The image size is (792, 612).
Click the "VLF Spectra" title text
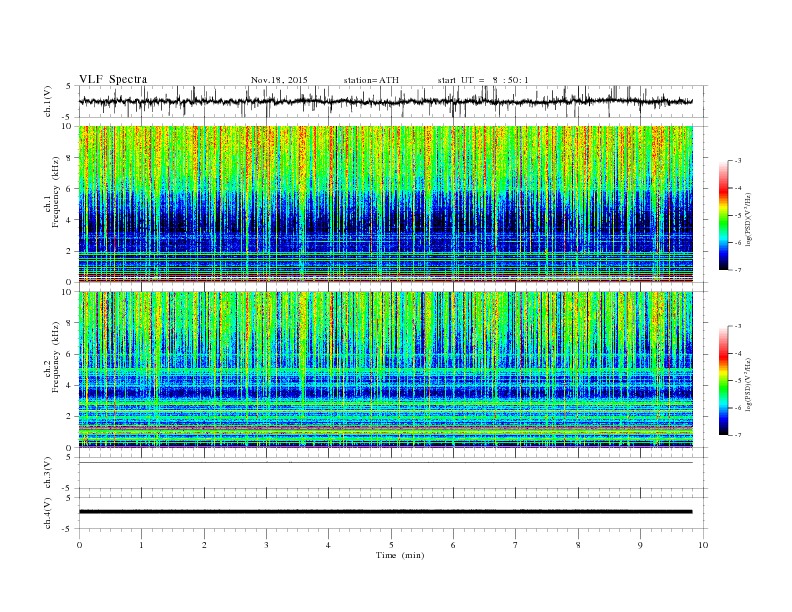[x=113, y=79]
